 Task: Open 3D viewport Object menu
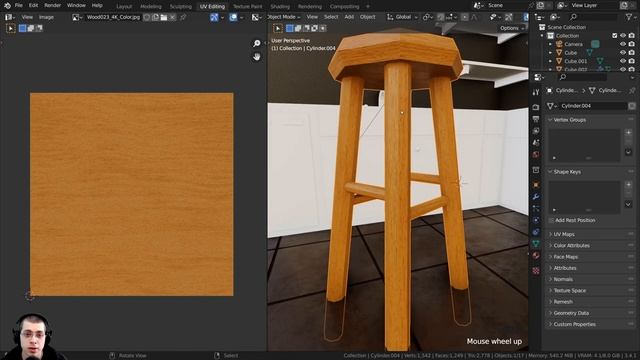point(367,17)
